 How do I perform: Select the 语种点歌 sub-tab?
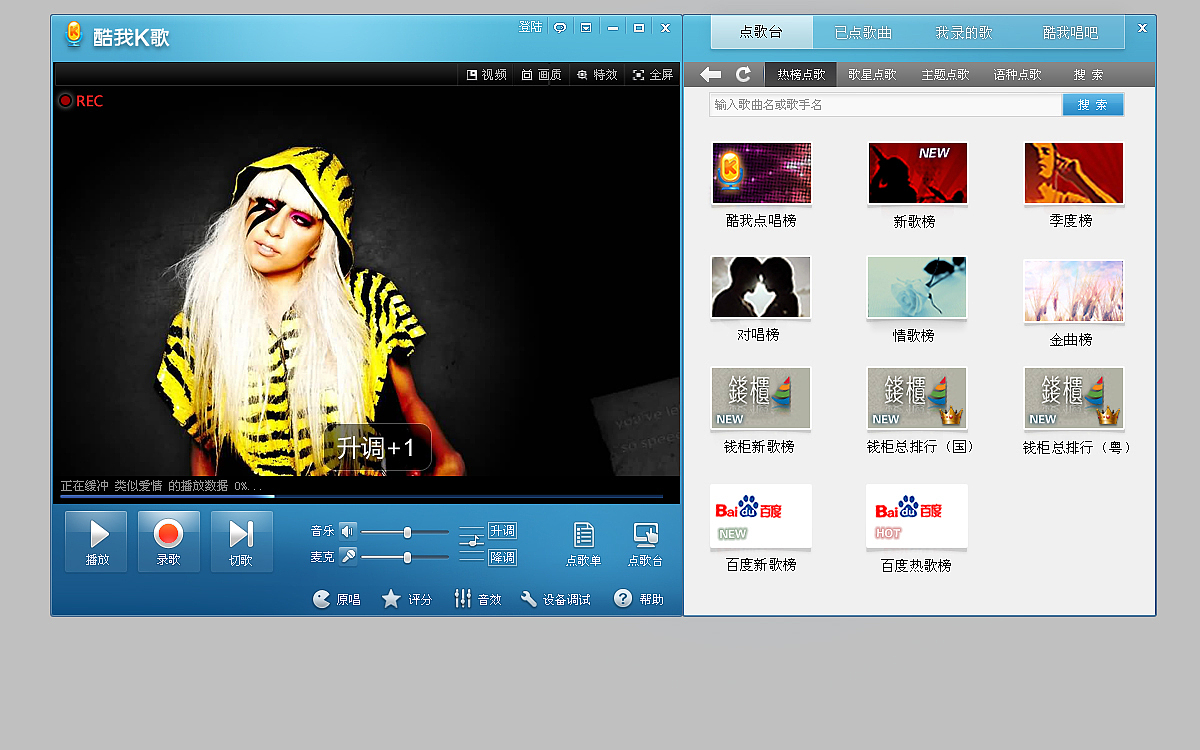click(1017, 75)
